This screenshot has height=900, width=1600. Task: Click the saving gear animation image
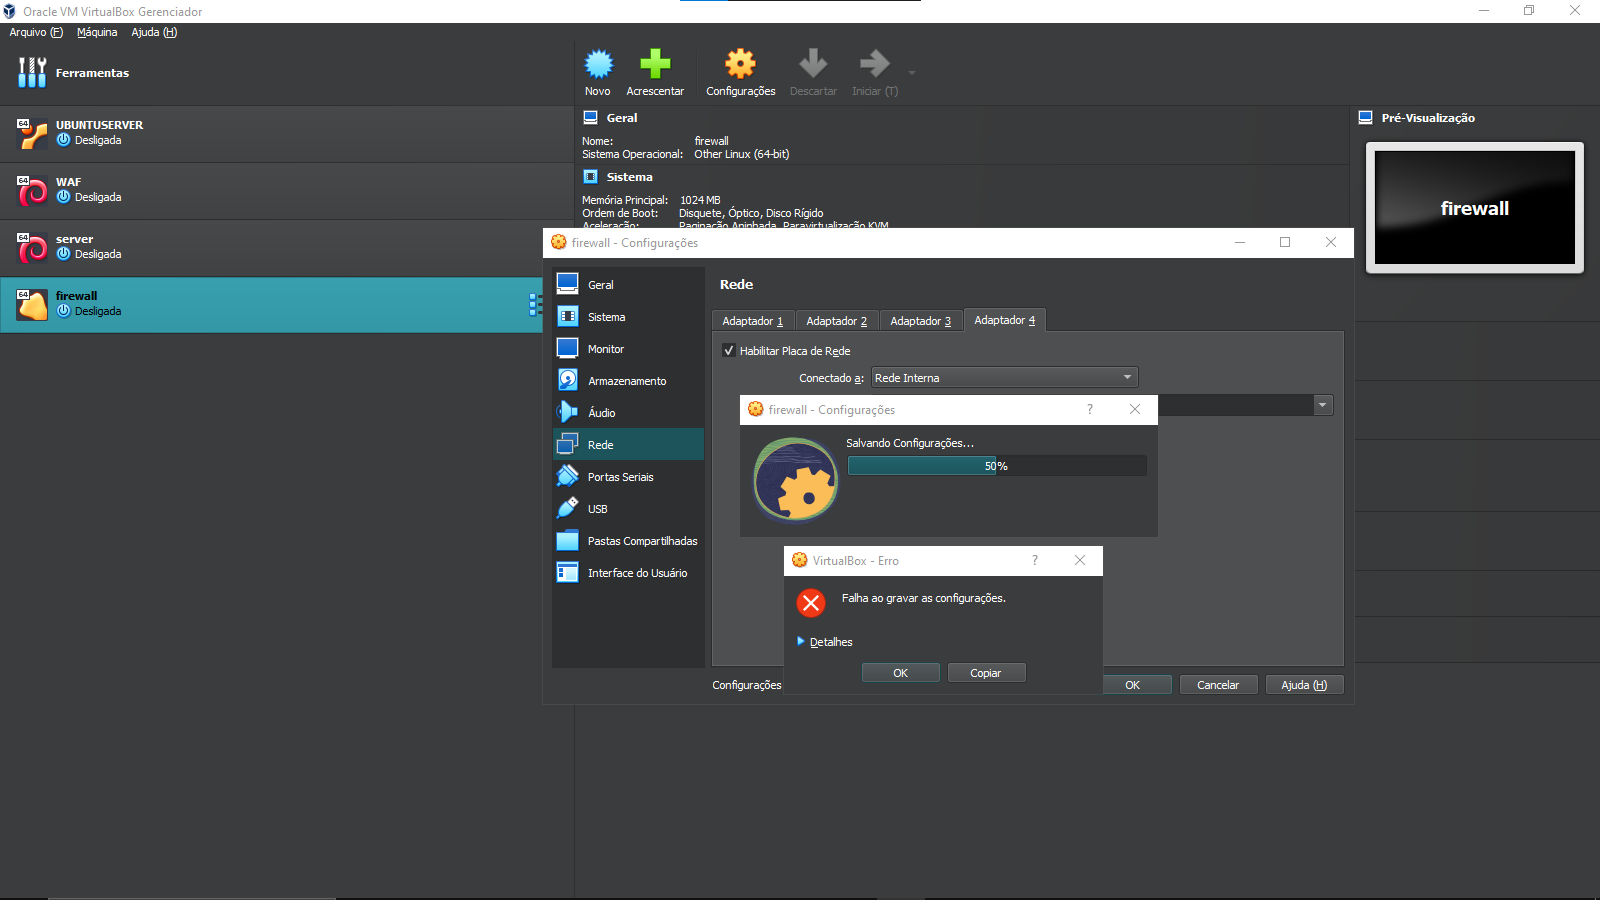pyautogui.click(x=796, y=480)
